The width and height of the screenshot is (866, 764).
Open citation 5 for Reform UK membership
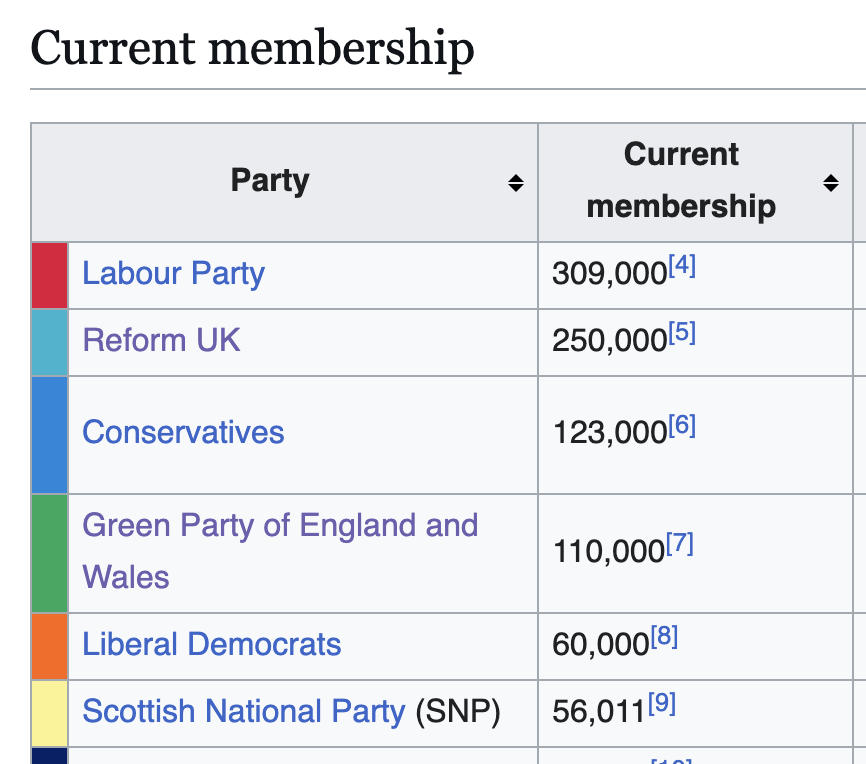tap(681, 333)
